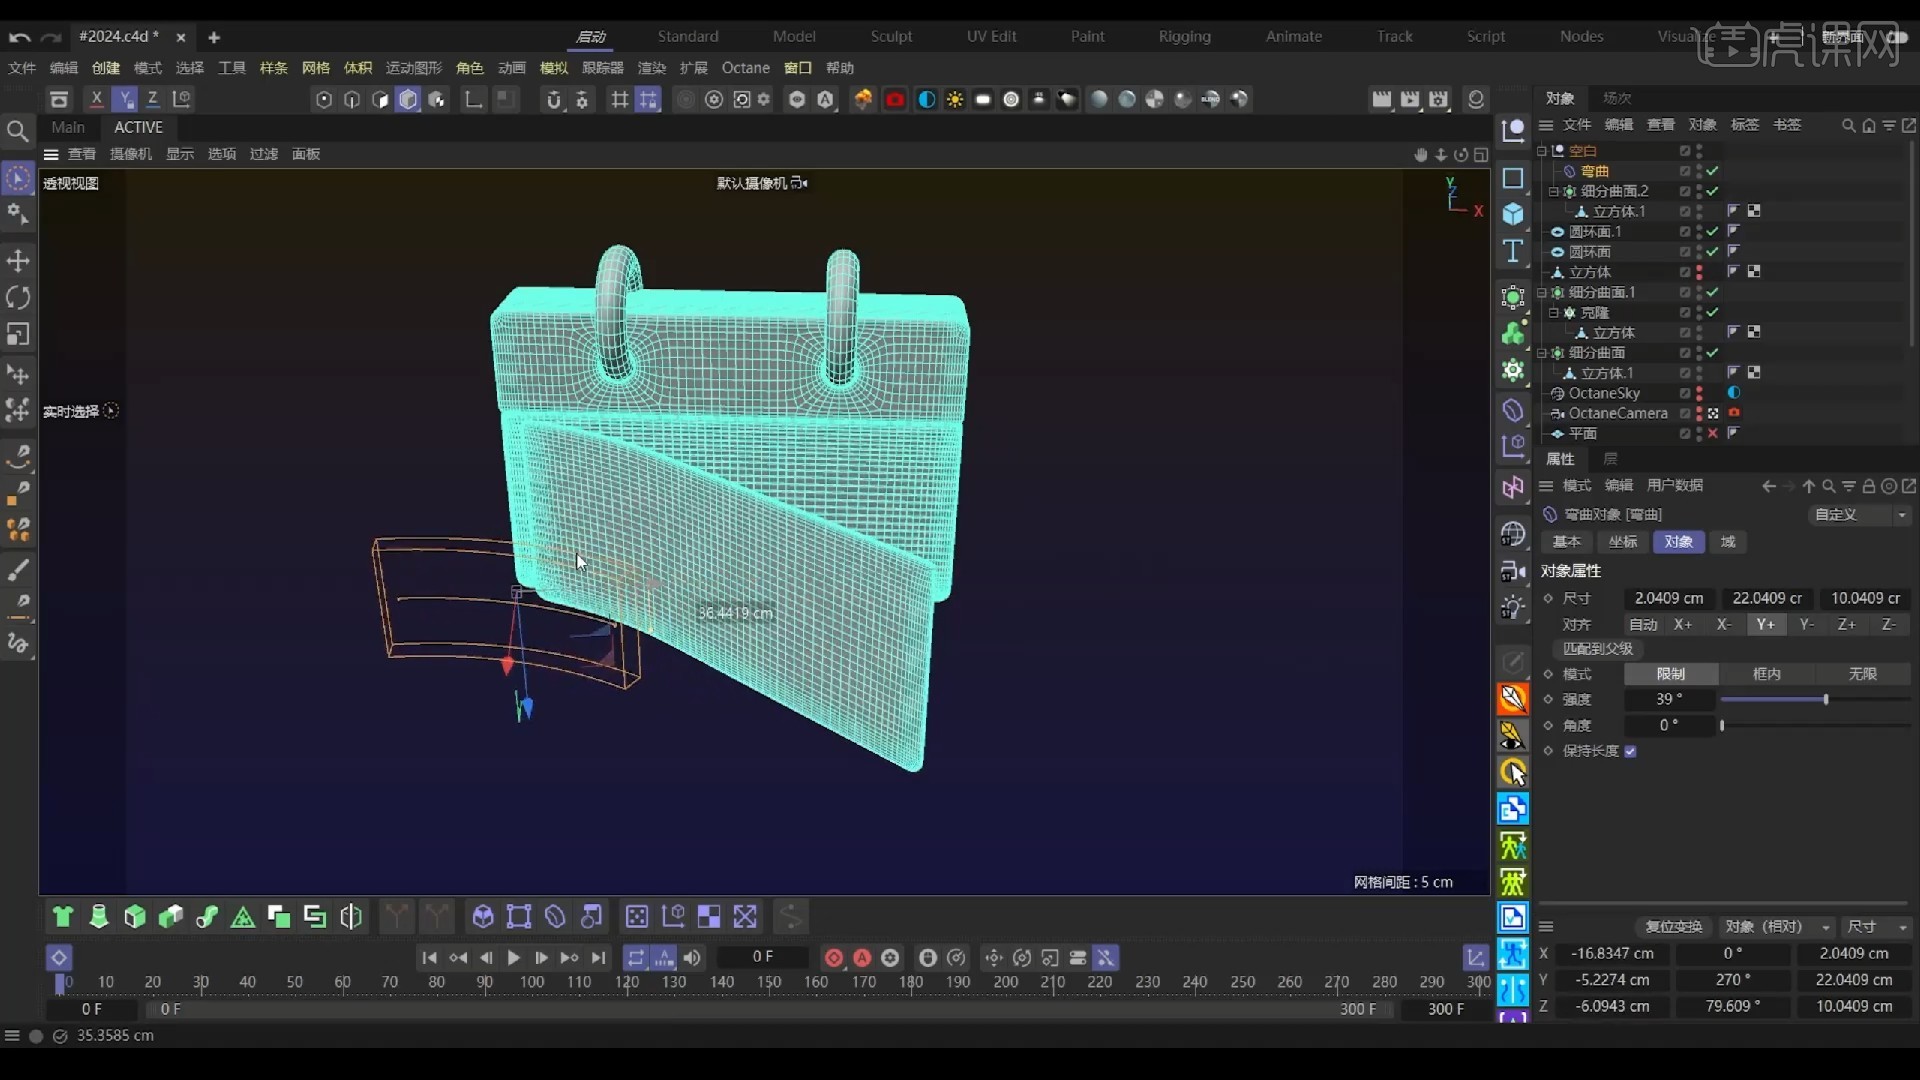
Task: Click the gear generator icon in right palette
Action: coord(1513,372)
